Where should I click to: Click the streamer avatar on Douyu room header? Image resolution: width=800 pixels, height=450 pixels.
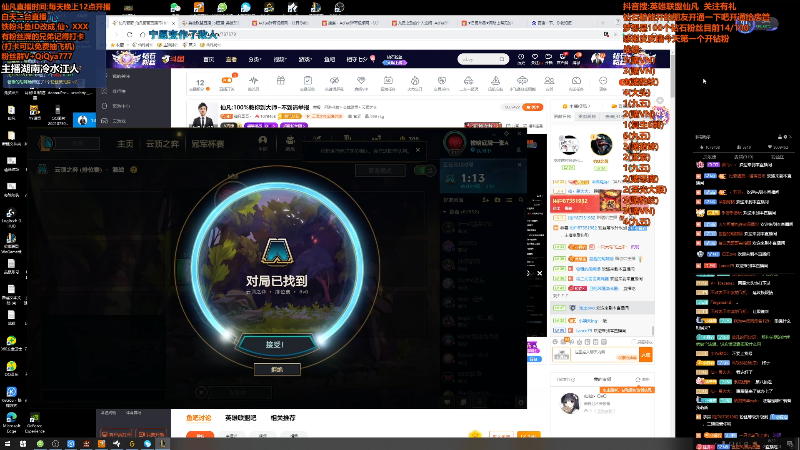pyautogui.click(x=203, y=114)
